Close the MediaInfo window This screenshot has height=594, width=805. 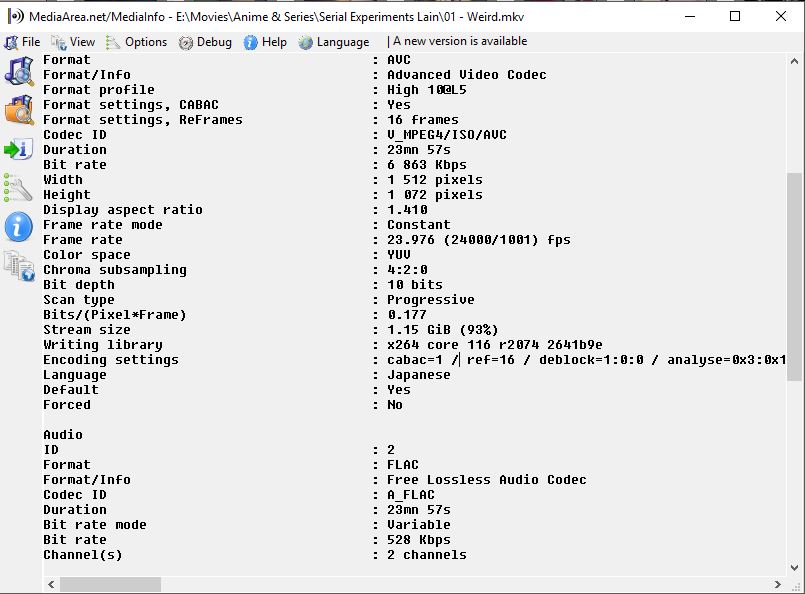coord(781,16)
